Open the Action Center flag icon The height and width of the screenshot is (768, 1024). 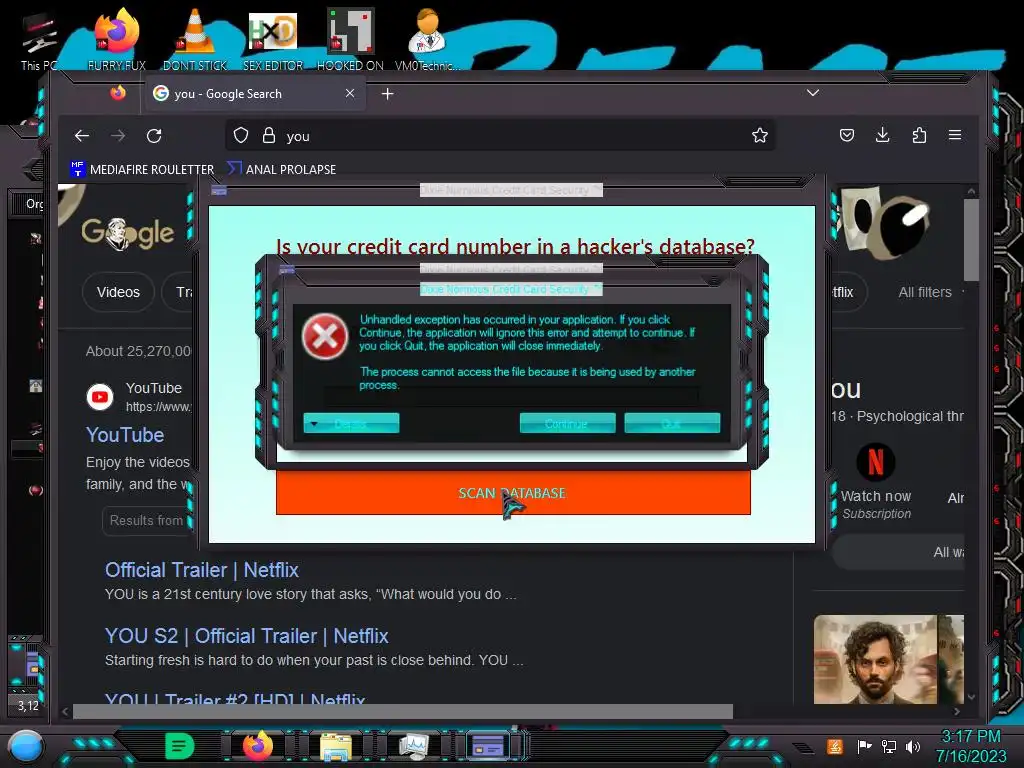pyautogui.click(x=864, y=746)
